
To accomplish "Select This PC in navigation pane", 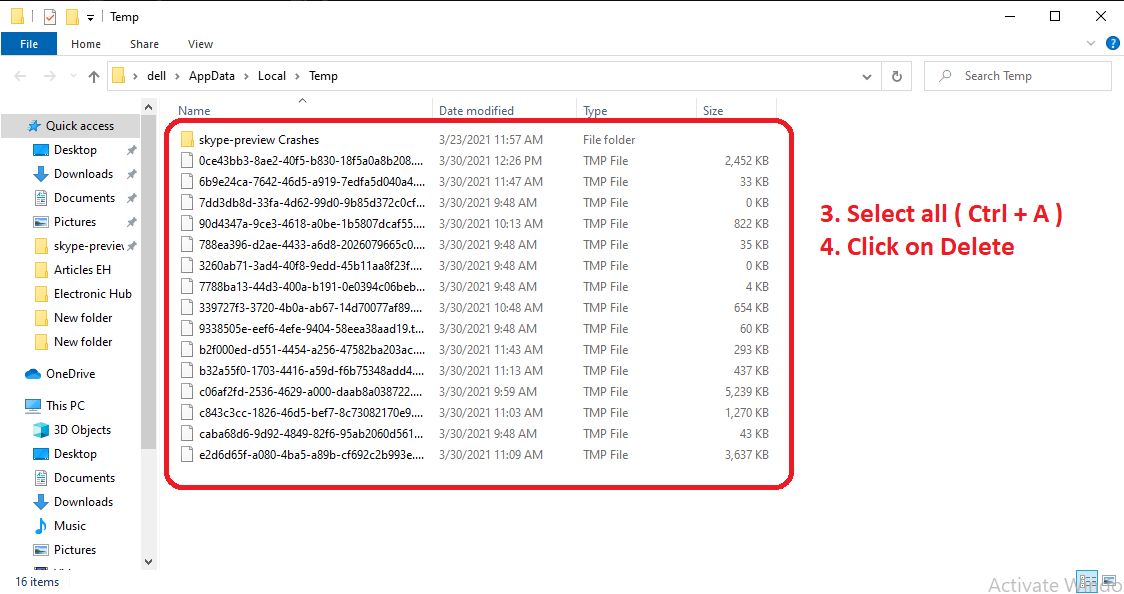I will 65,406.
